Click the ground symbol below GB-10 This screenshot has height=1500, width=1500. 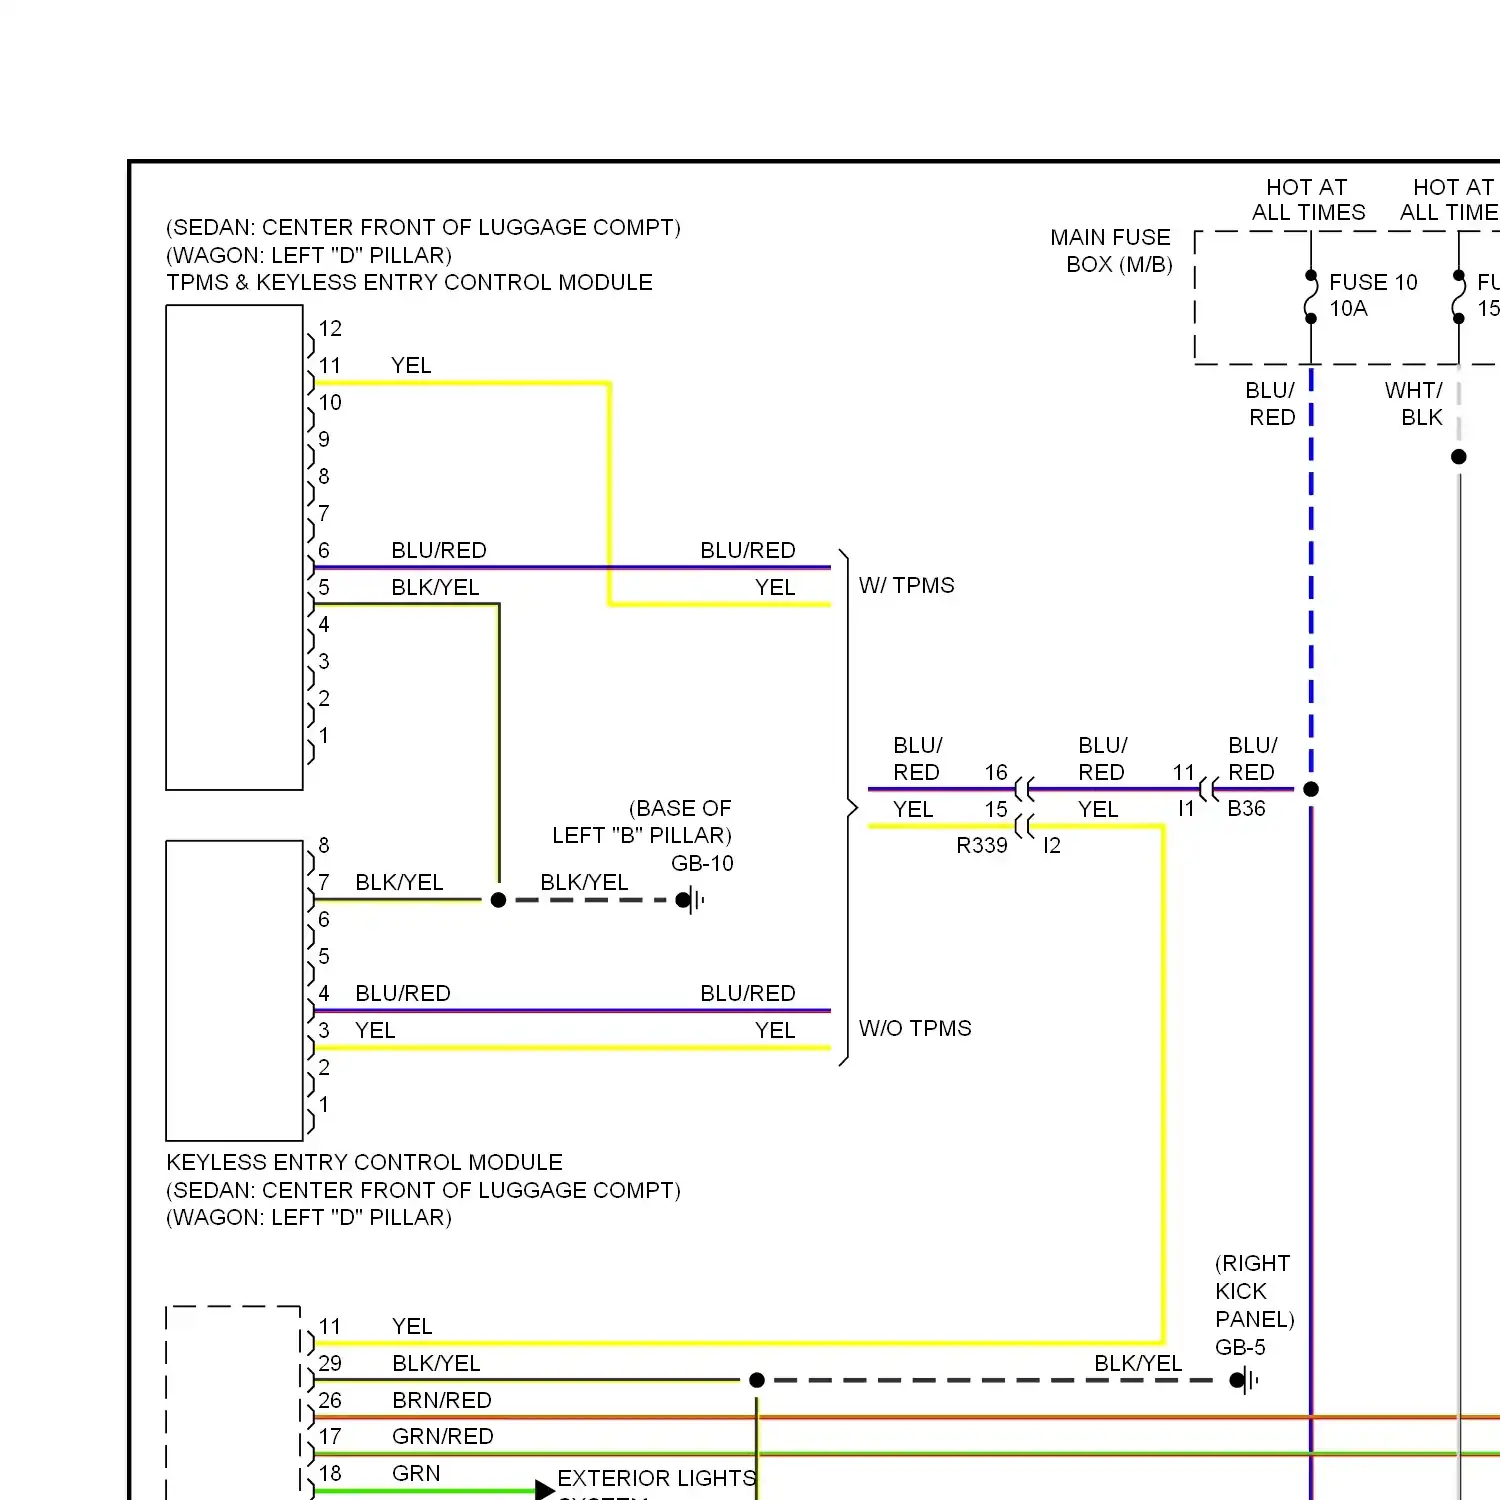[x=690, y=900]
